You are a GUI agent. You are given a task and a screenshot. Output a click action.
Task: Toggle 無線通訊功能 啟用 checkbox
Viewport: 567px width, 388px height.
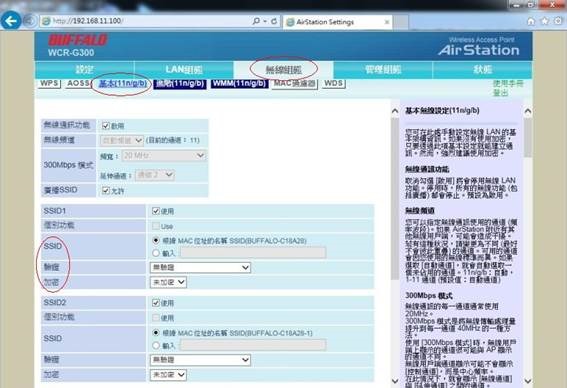(x=106, y=126)
